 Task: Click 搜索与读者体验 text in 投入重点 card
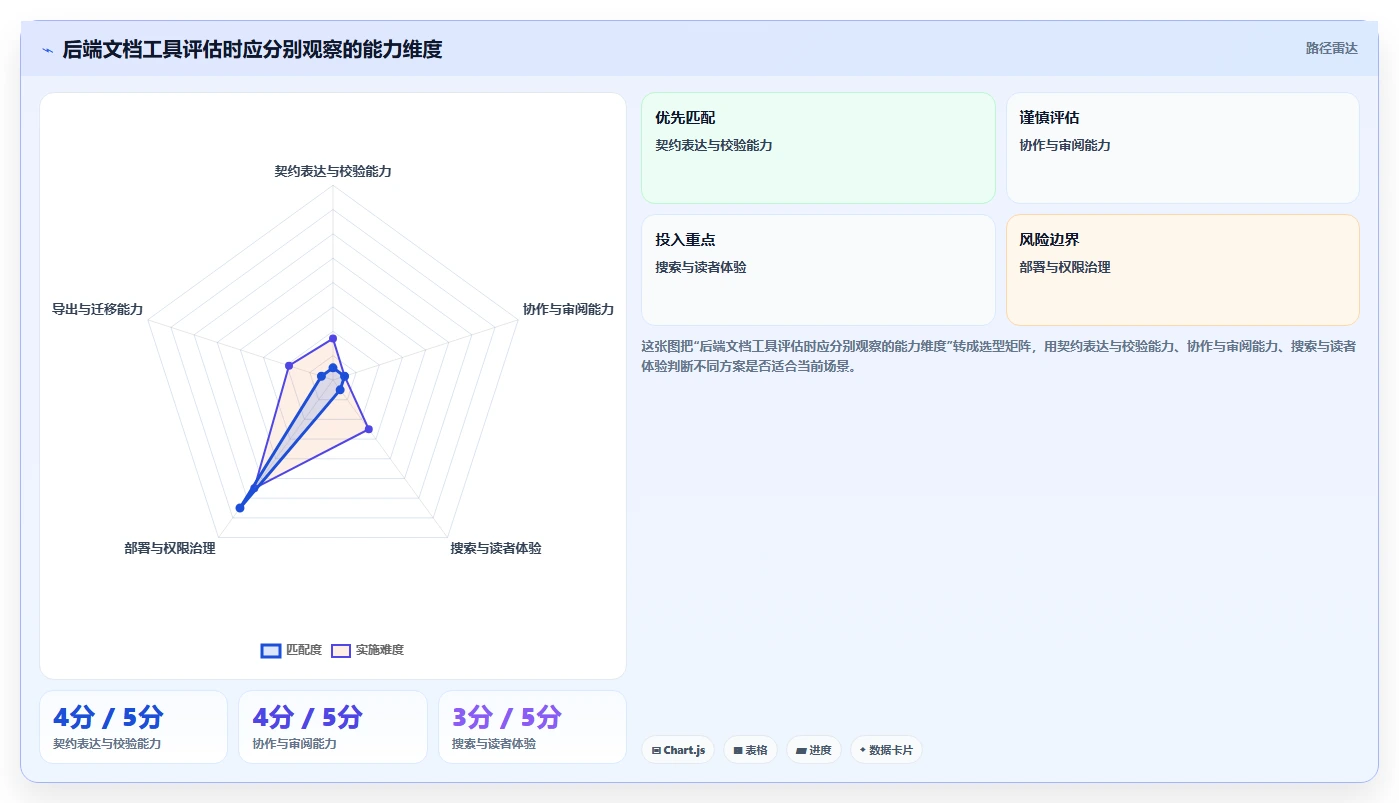(701, 267)
